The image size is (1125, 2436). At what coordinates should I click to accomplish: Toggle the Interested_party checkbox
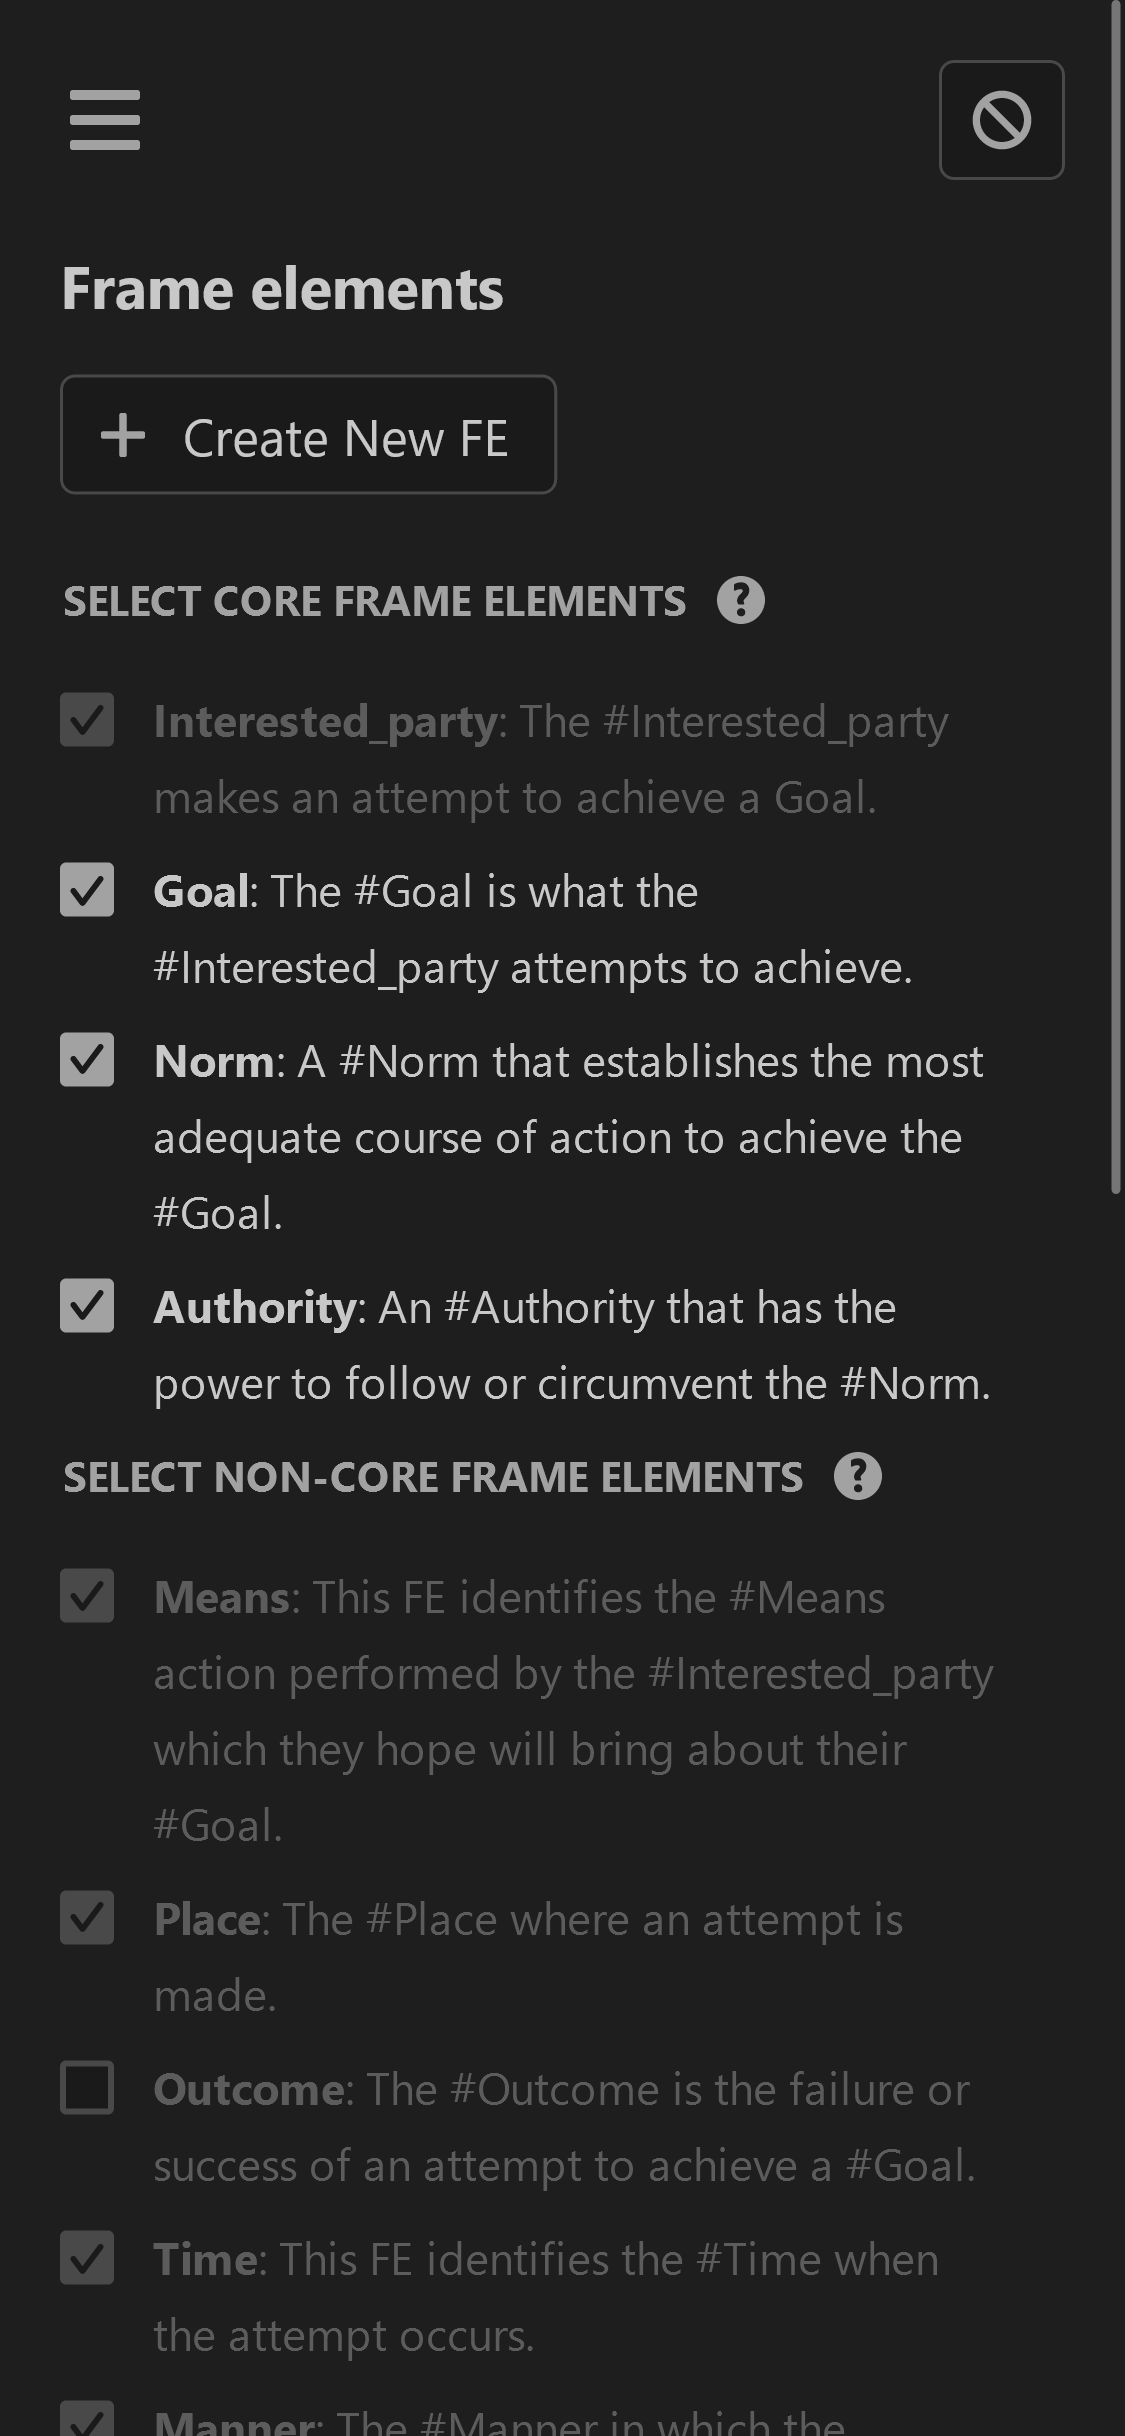87,719
